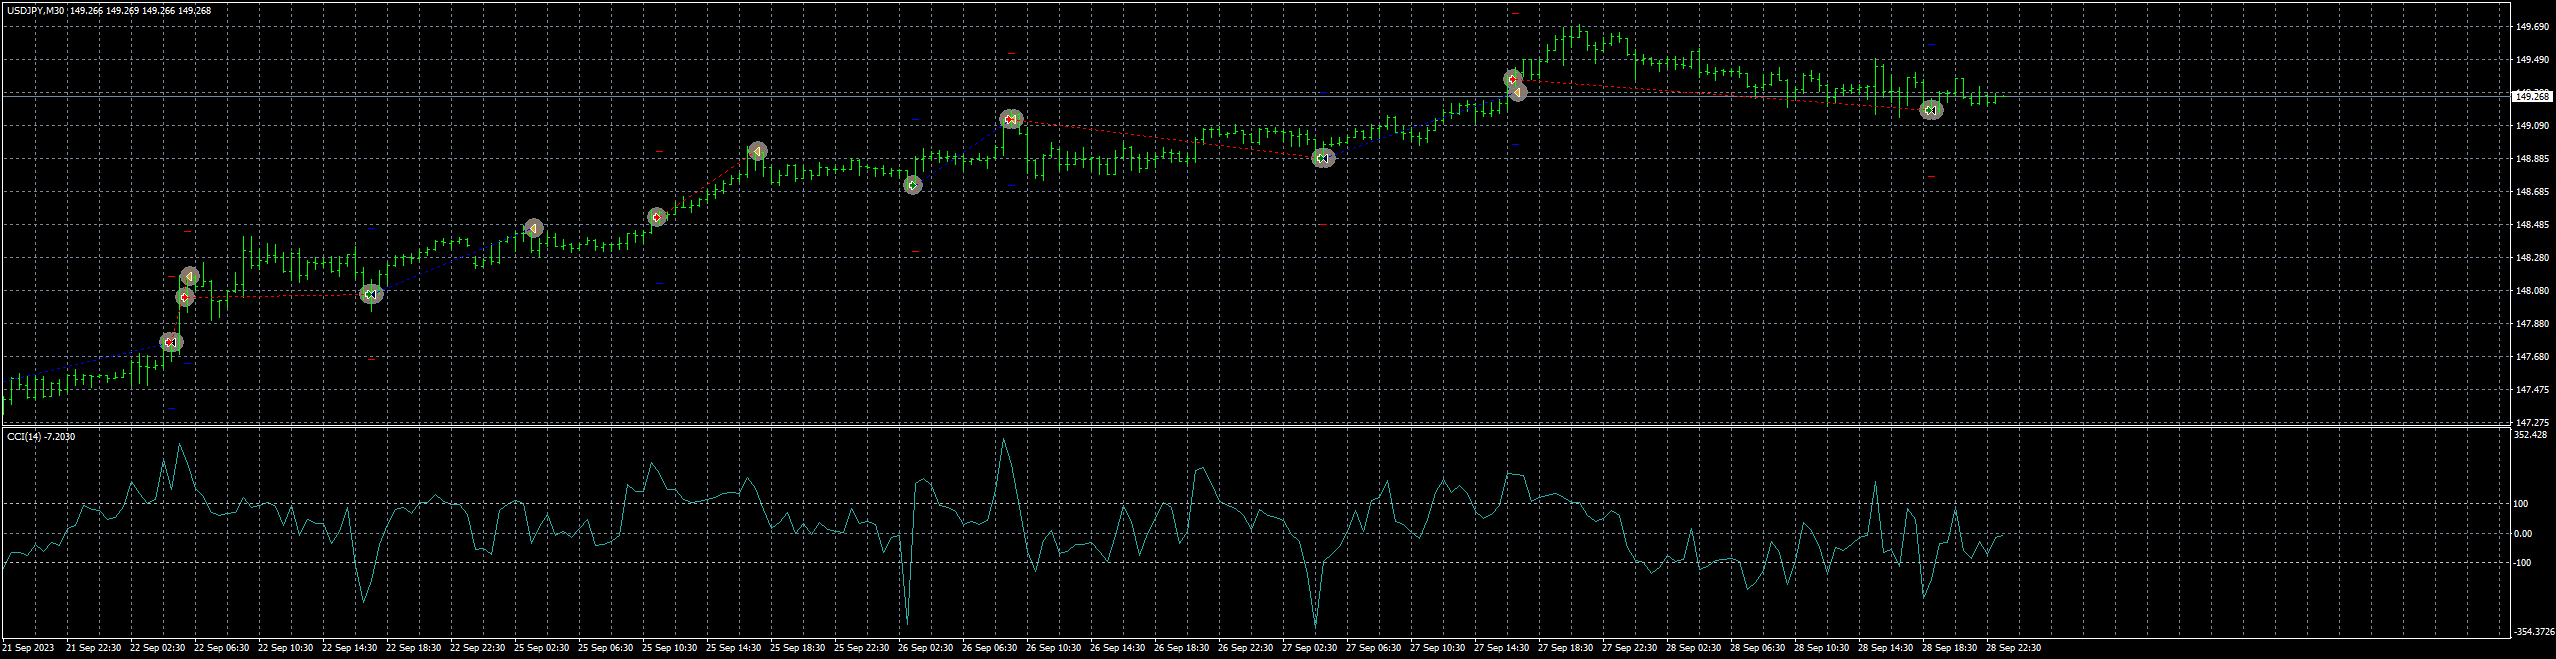
Task: Click the 22 Sep 18:30 time label
Action: click(x=413, y=648)
